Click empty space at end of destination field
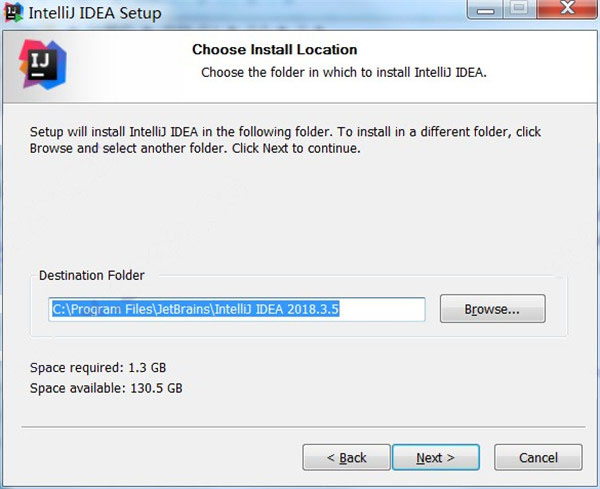Viewport: 600px width, 489px height. (382, 309)
